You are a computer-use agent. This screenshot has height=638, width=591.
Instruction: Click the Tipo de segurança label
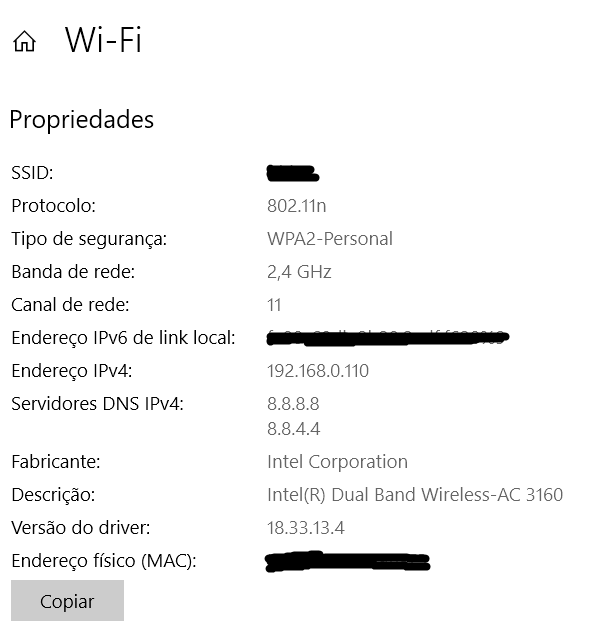click(x=89, y=239)
